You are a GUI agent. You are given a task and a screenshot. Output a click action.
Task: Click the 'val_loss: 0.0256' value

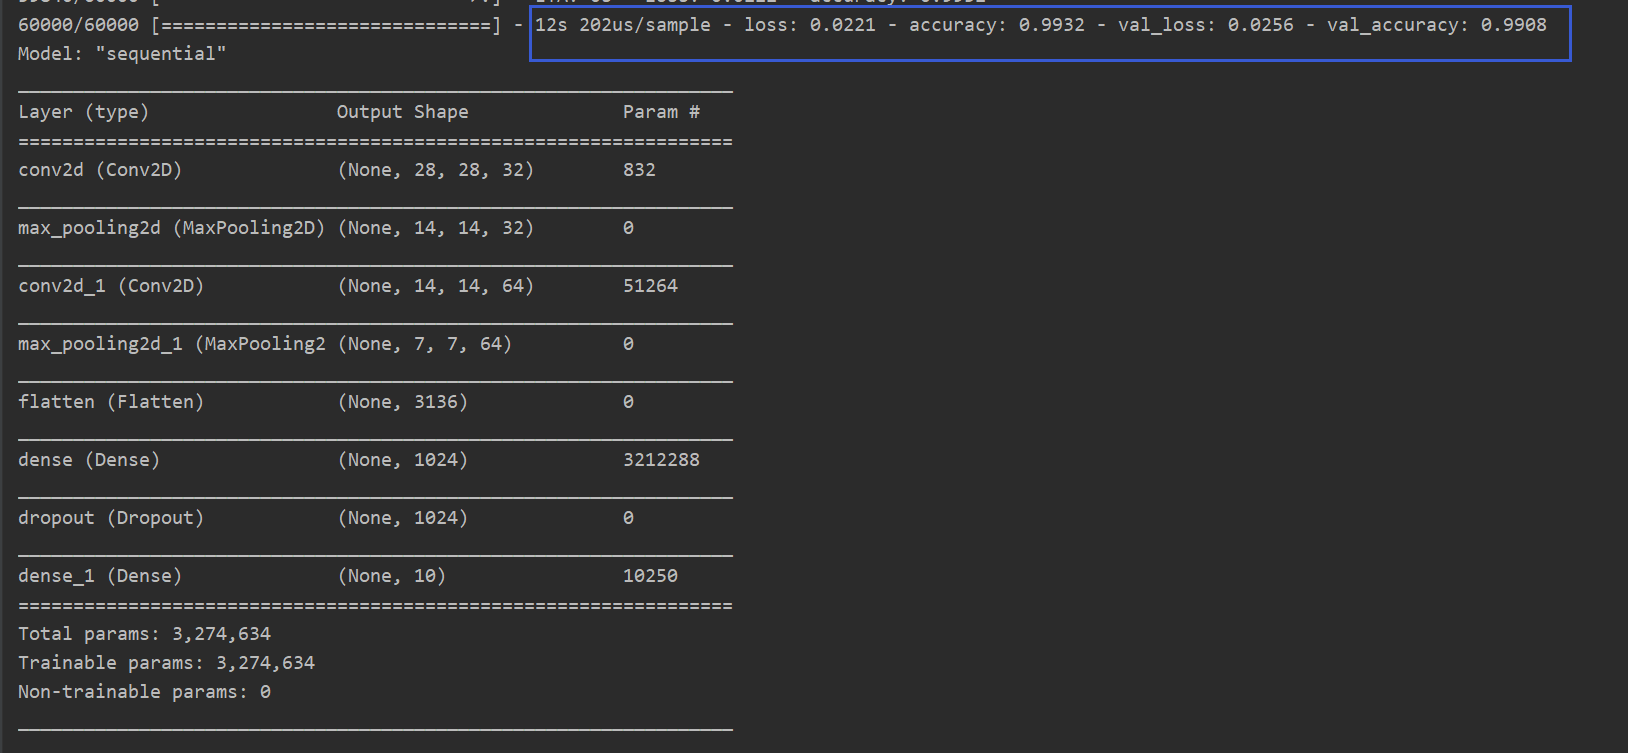1206,25
